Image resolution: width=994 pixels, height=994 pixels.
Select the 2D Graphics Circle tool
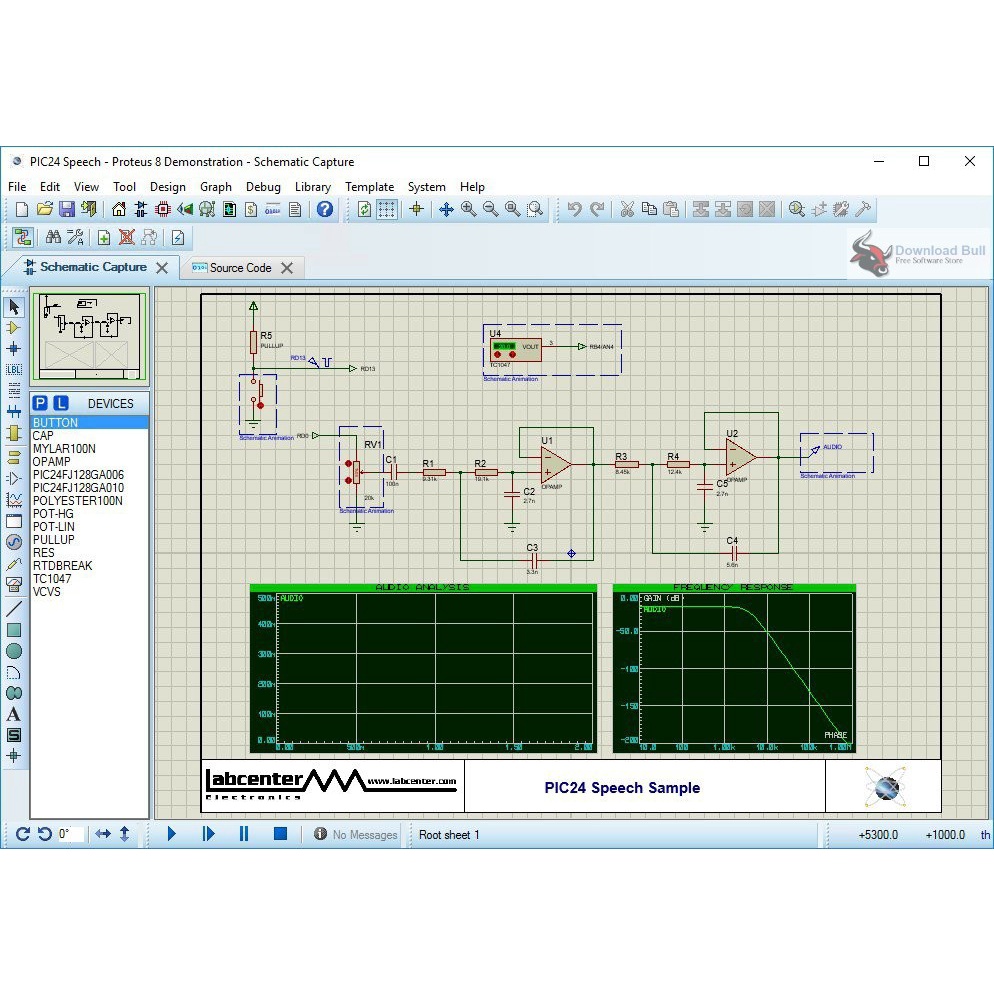click(x=14, y=651)
